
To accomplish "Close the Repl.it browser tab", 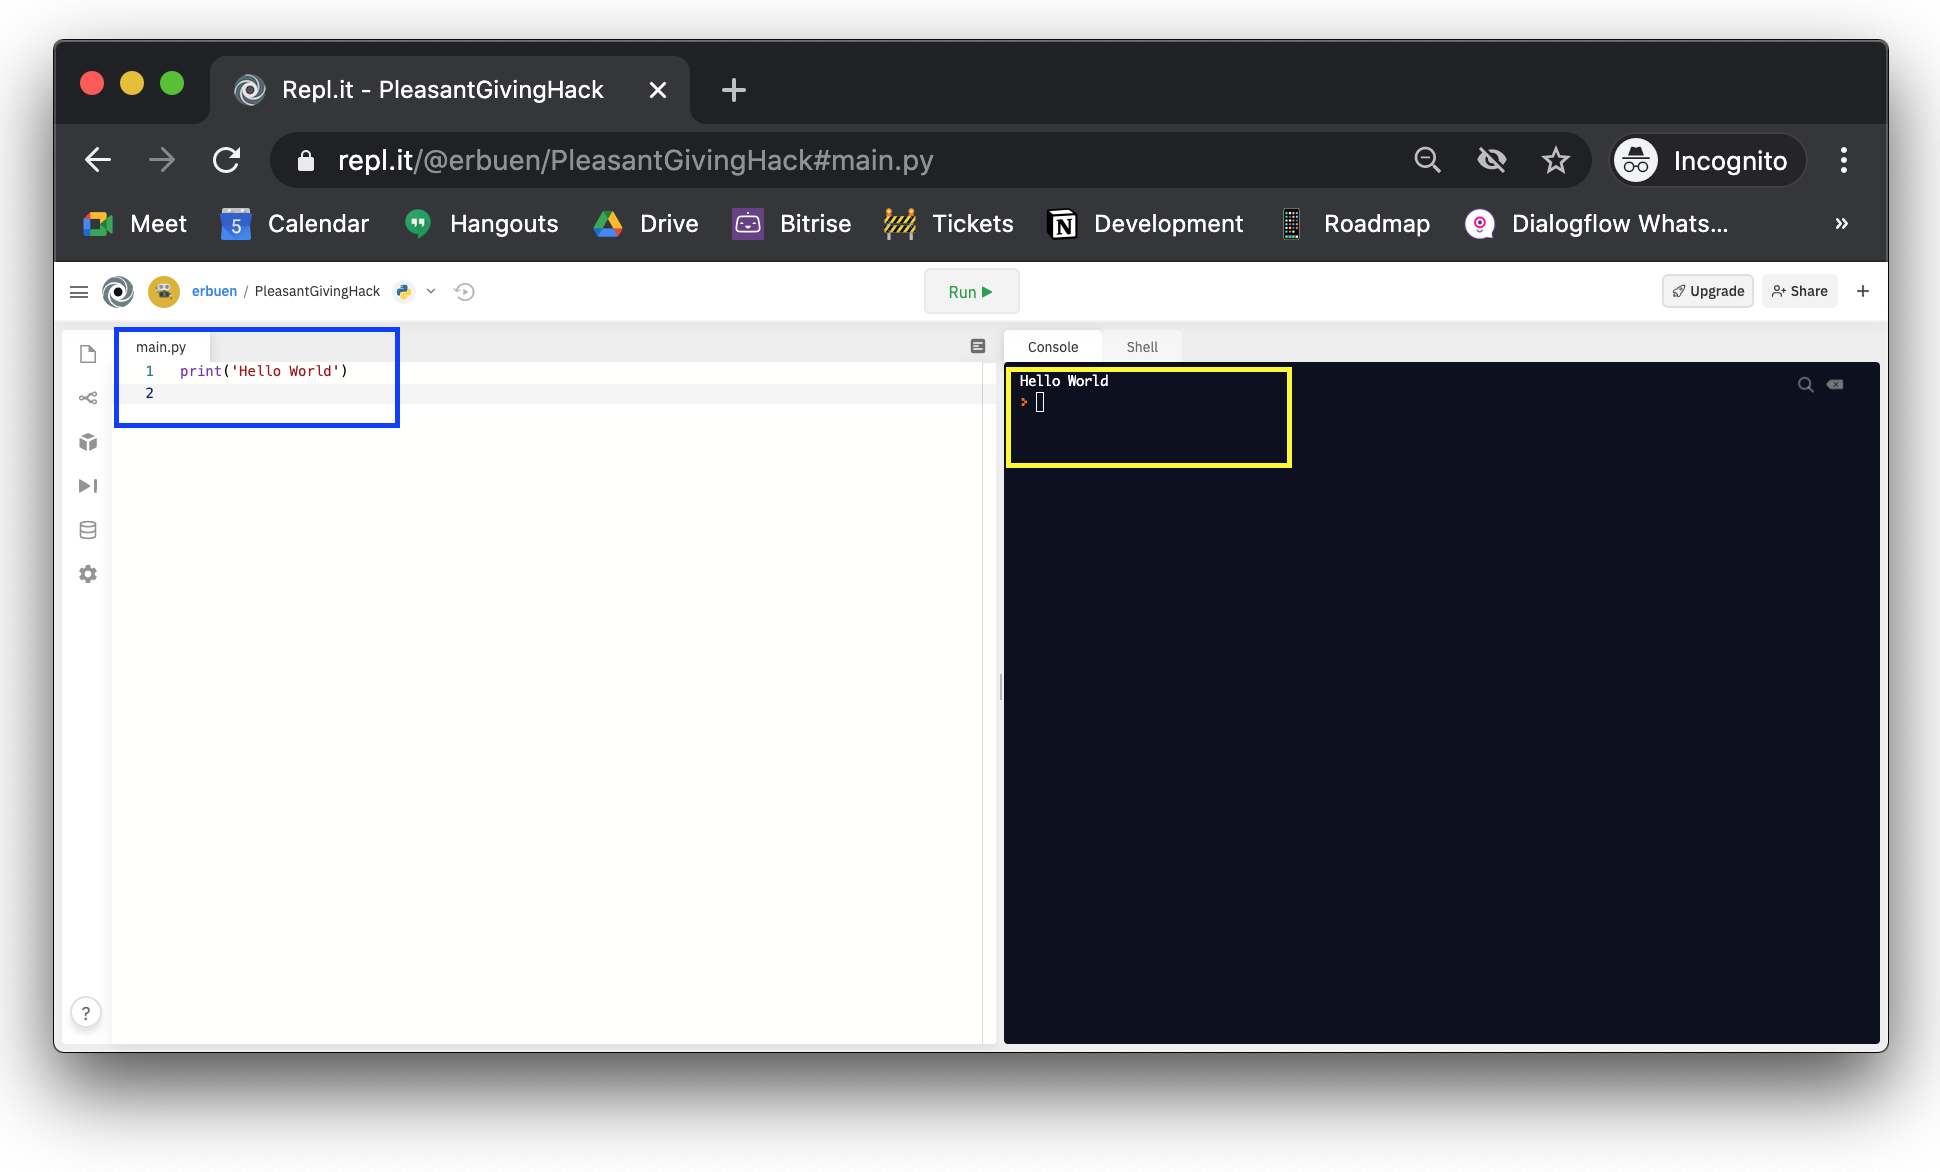I will [658, 90].
